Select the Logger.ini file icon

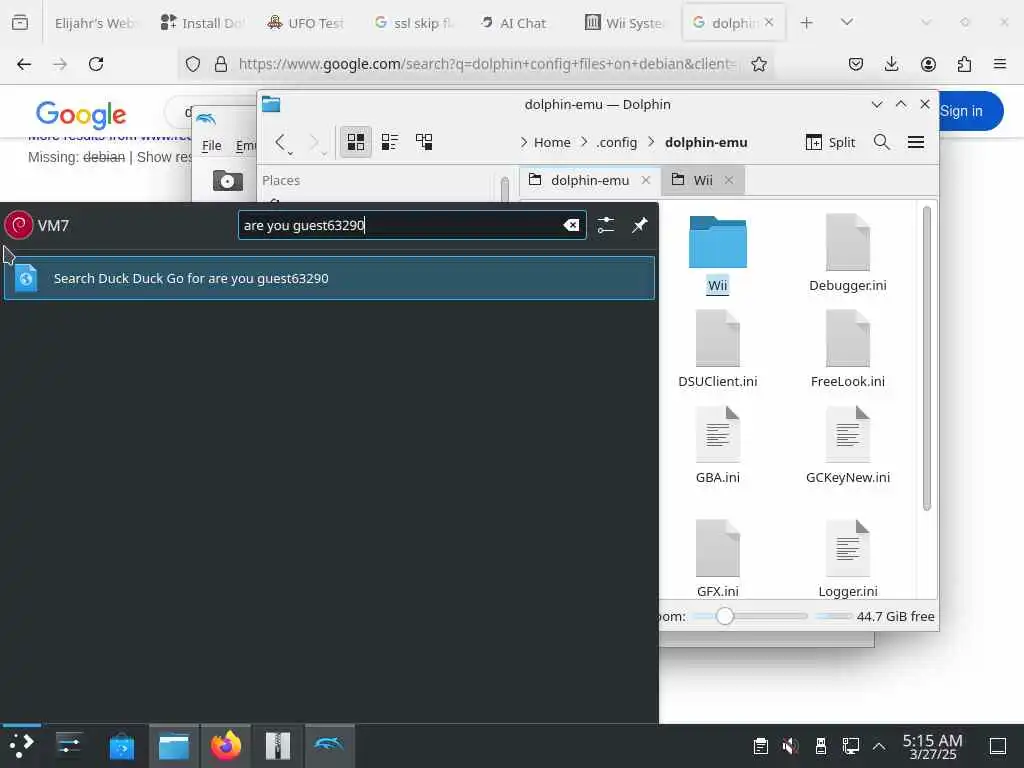coord(847,549)
